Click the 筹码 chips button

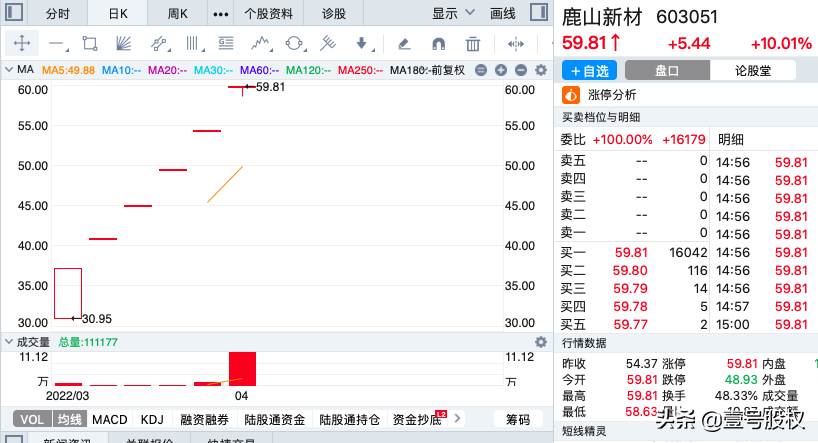click(x=518, y=420)
